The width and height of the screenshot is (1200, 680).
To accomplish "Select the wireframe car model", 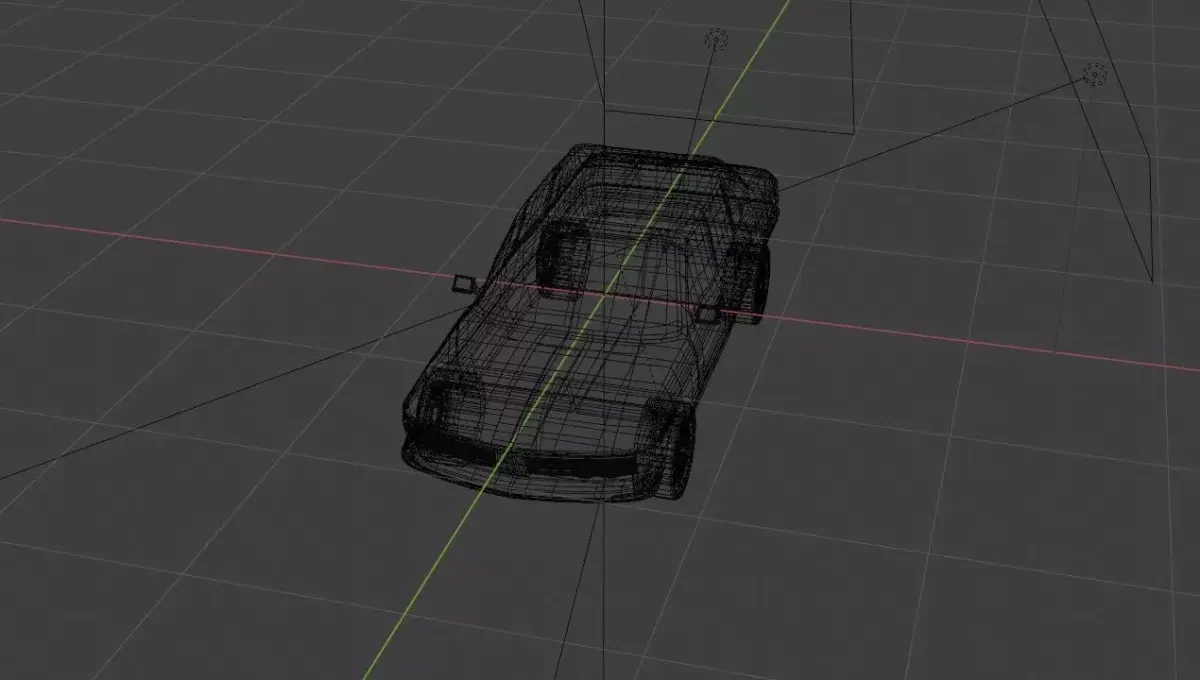I will click(x=589, y=322).
